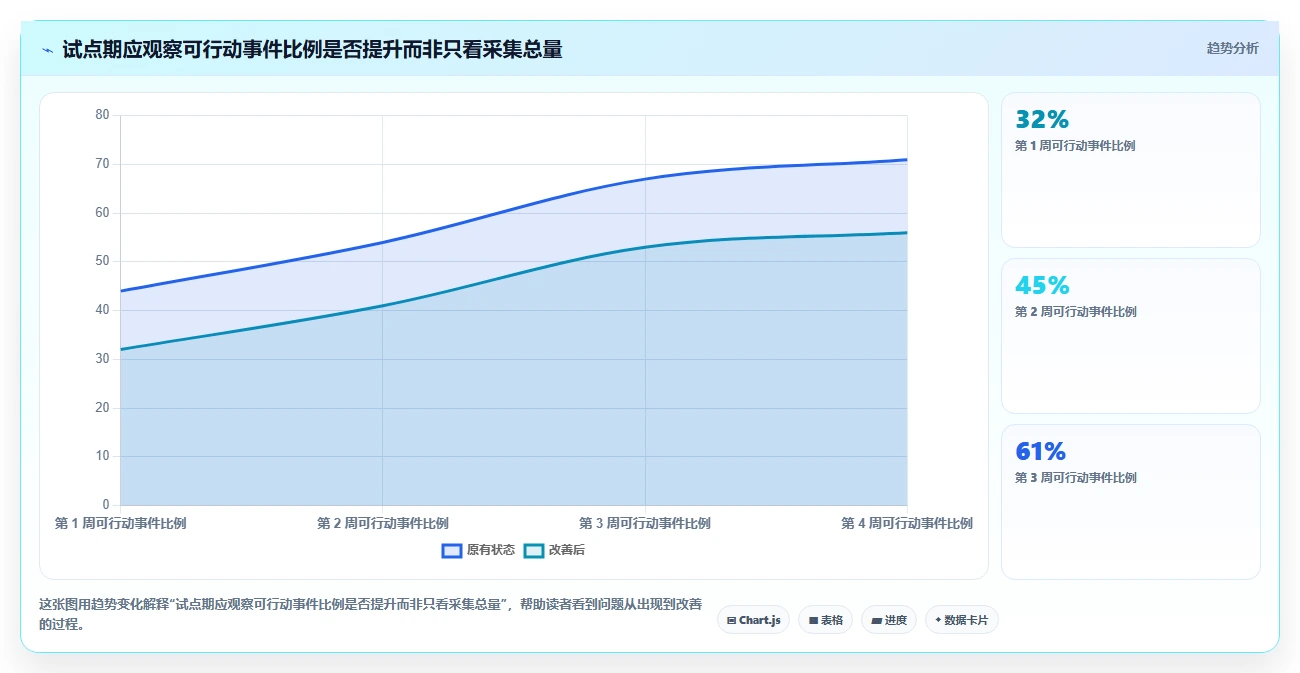Click the x-axis label 第 2 周可行动事件比例

[x=382, y=523]
